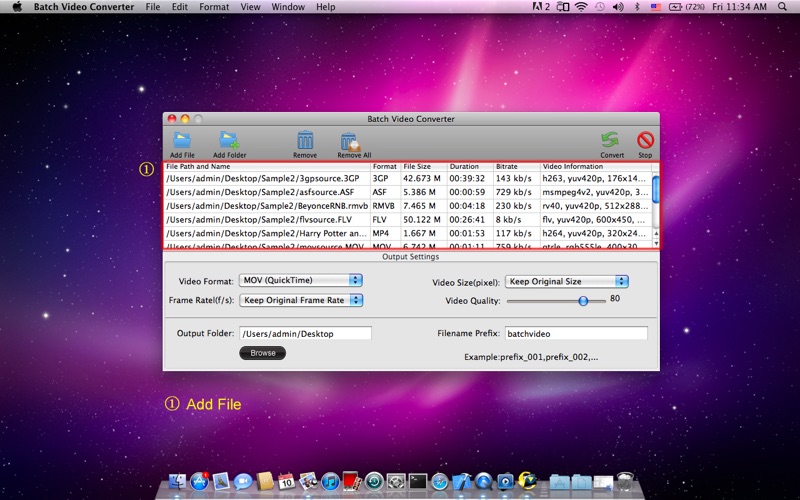Open the Mail stamp icon in Dock
The image size is (800, 500).
(221, 481)
